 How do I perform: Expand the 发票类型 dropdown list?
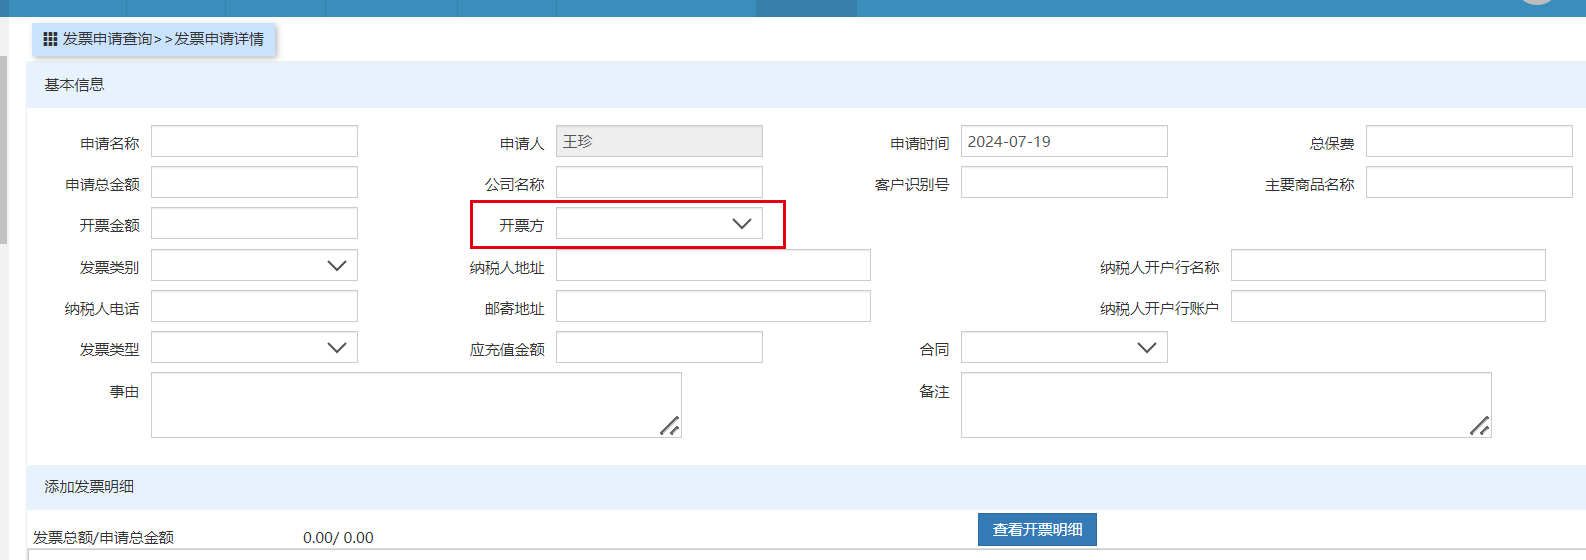(x=254, y=348)
